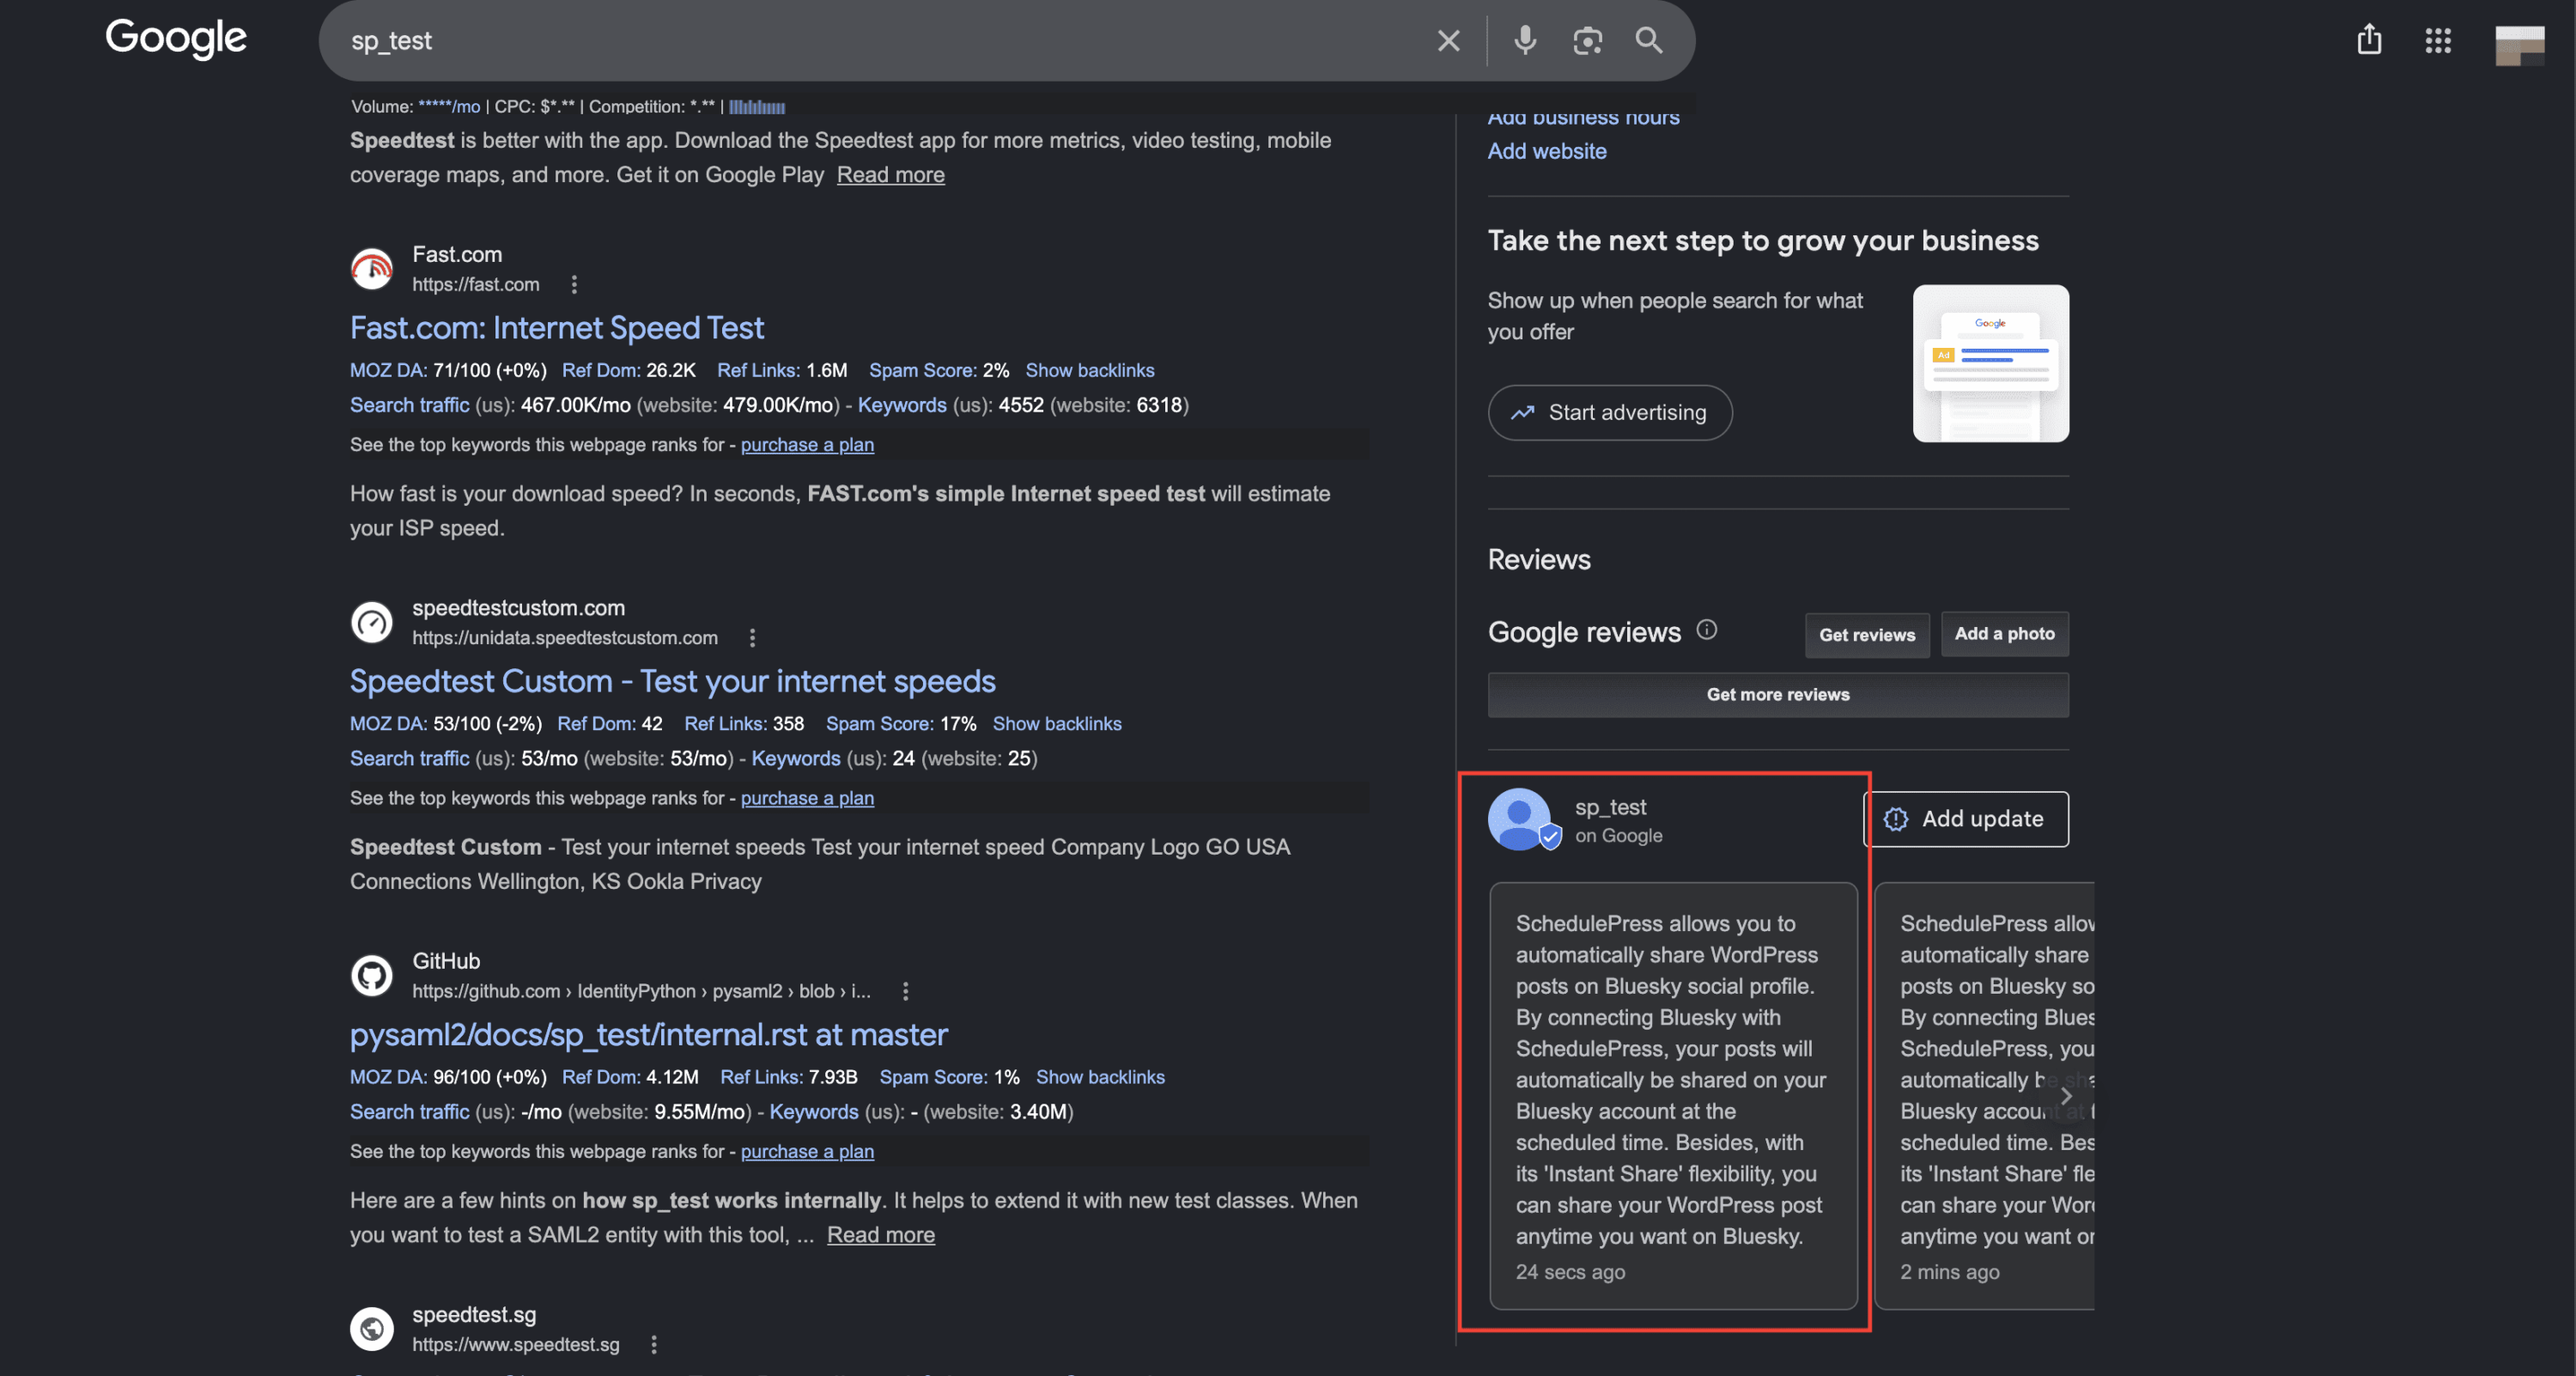
Task: Click the Add website link
Action: pyautogui.click(x=1547, y=151)
